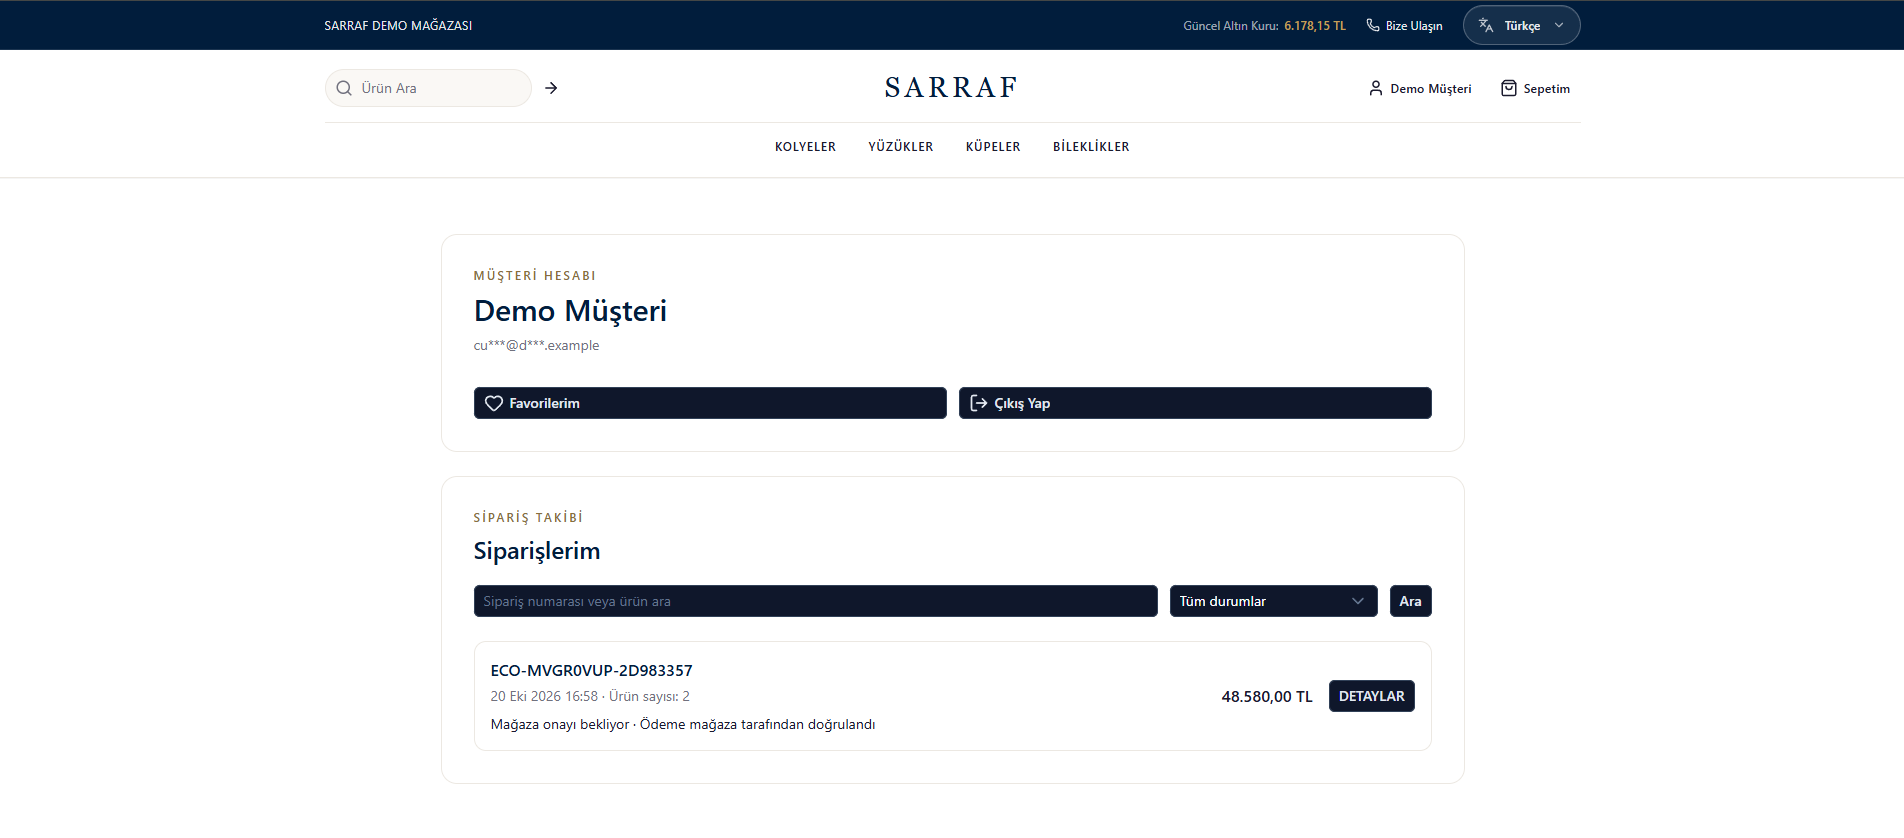Viewport: 1904px width, 838px height.
Task: Click the order date 20 Eki 2026 16:58
Action: point(544,696)
